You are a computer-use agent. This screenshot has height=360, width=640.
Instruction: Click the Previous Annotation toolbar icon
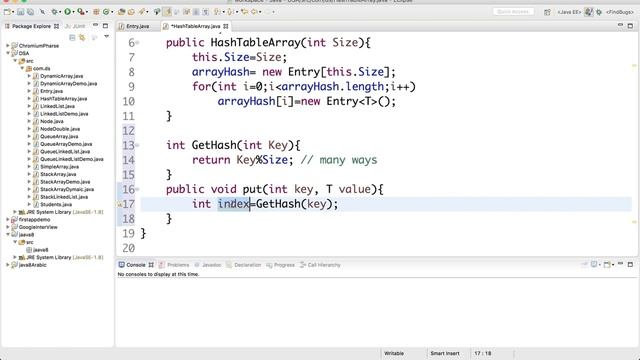pos(231,12)
